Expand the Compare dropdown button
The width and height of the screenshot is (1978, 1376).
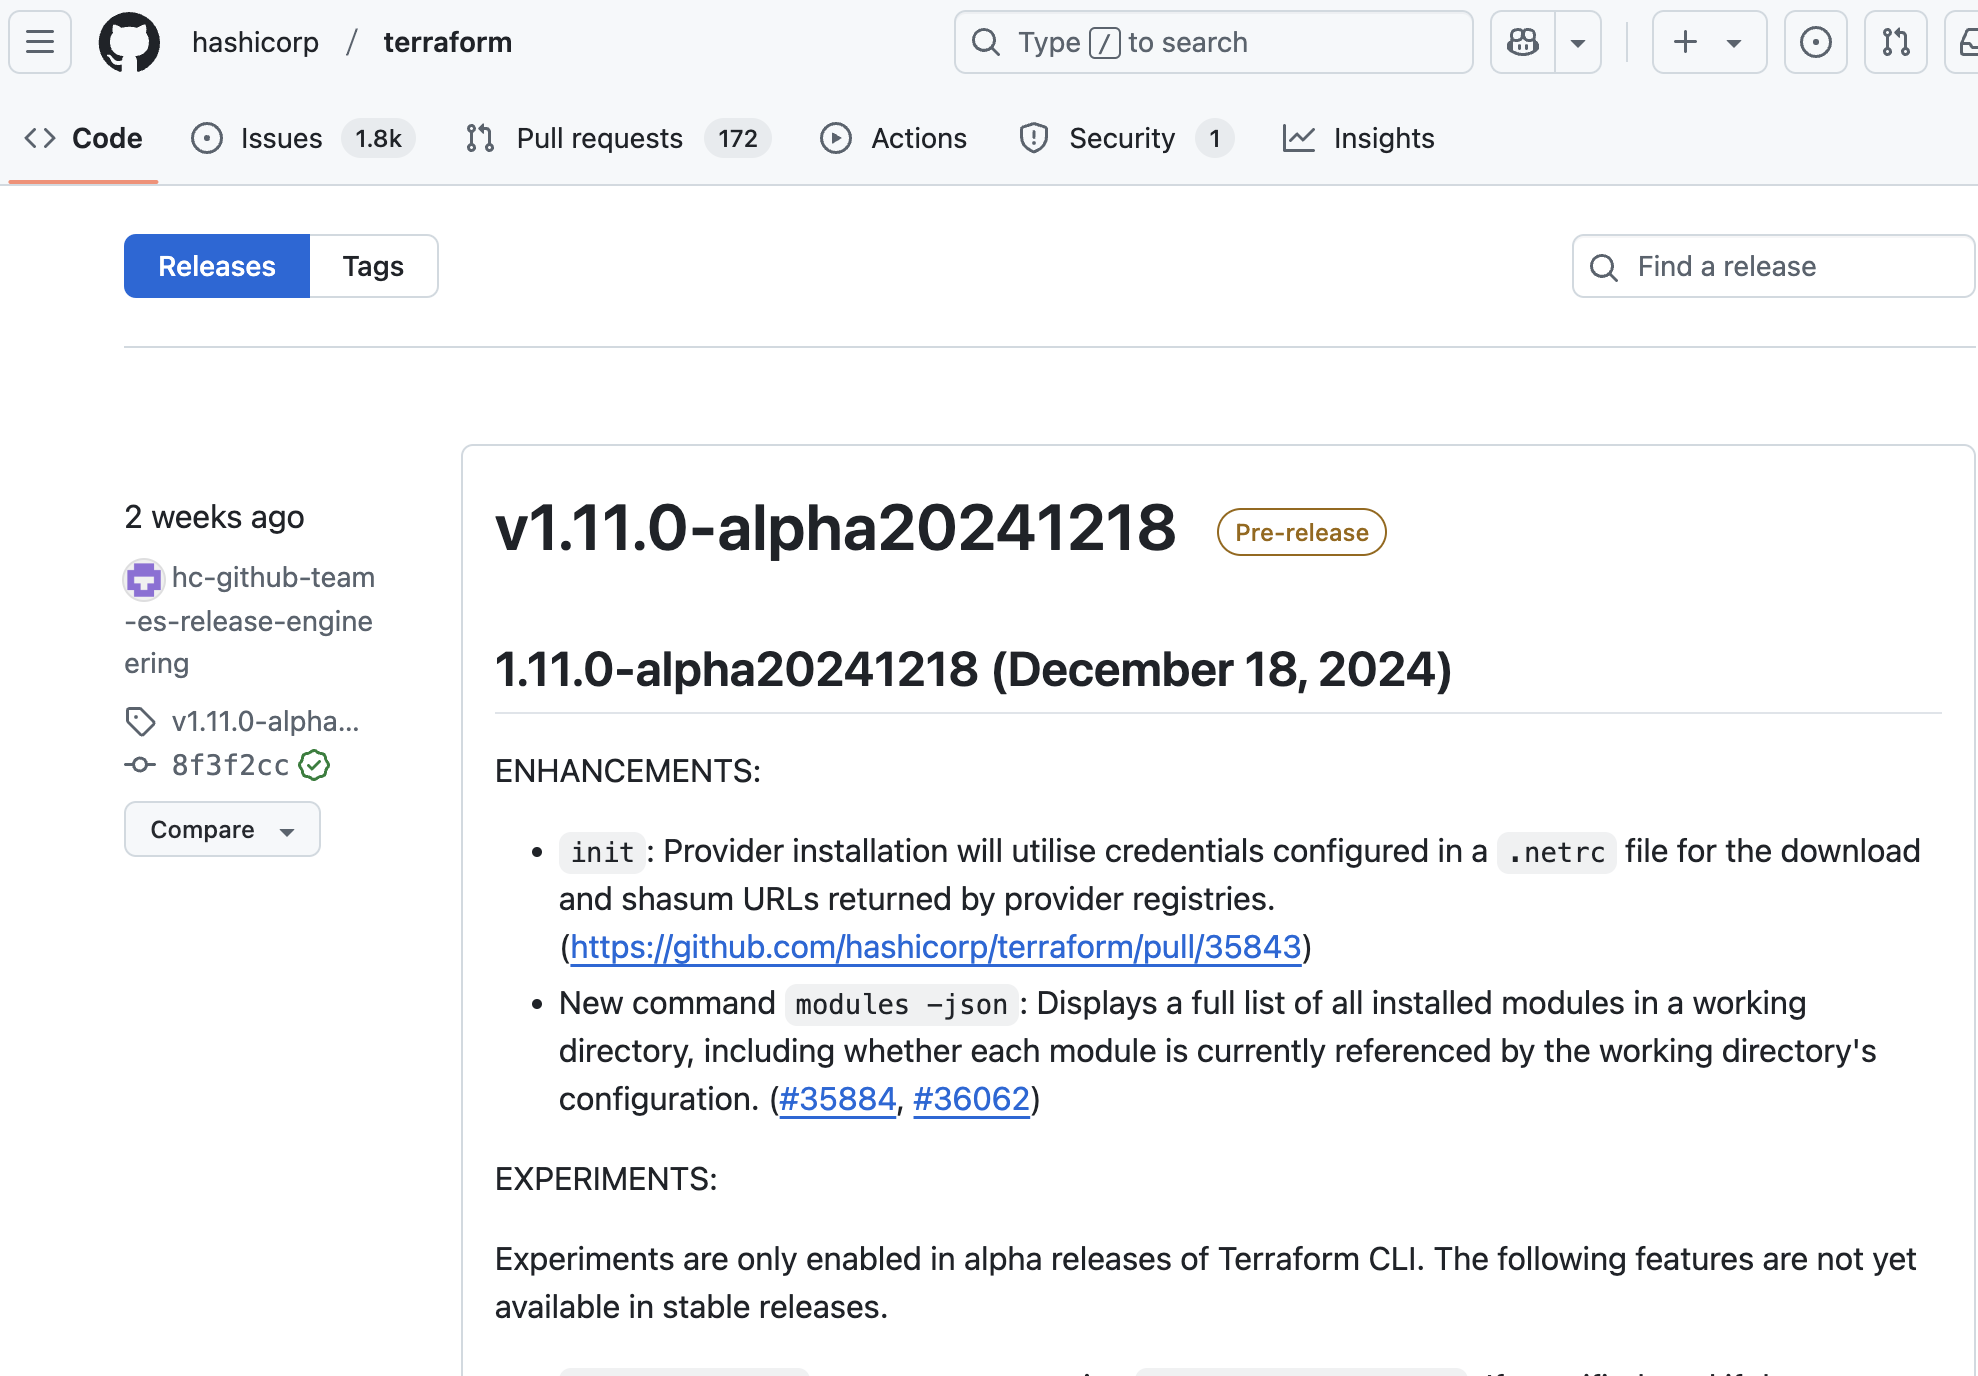coord(222,829)
